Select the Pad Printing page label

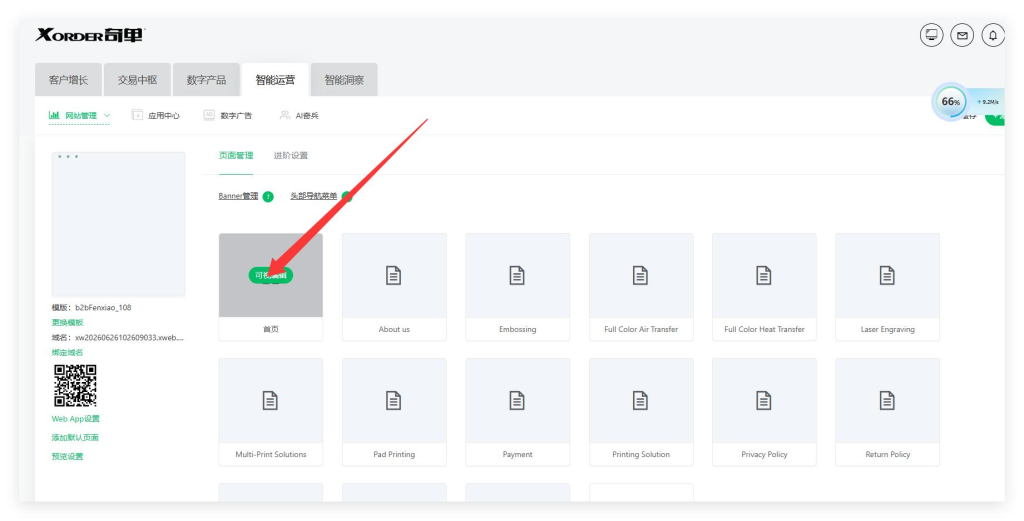click(394, 454)
